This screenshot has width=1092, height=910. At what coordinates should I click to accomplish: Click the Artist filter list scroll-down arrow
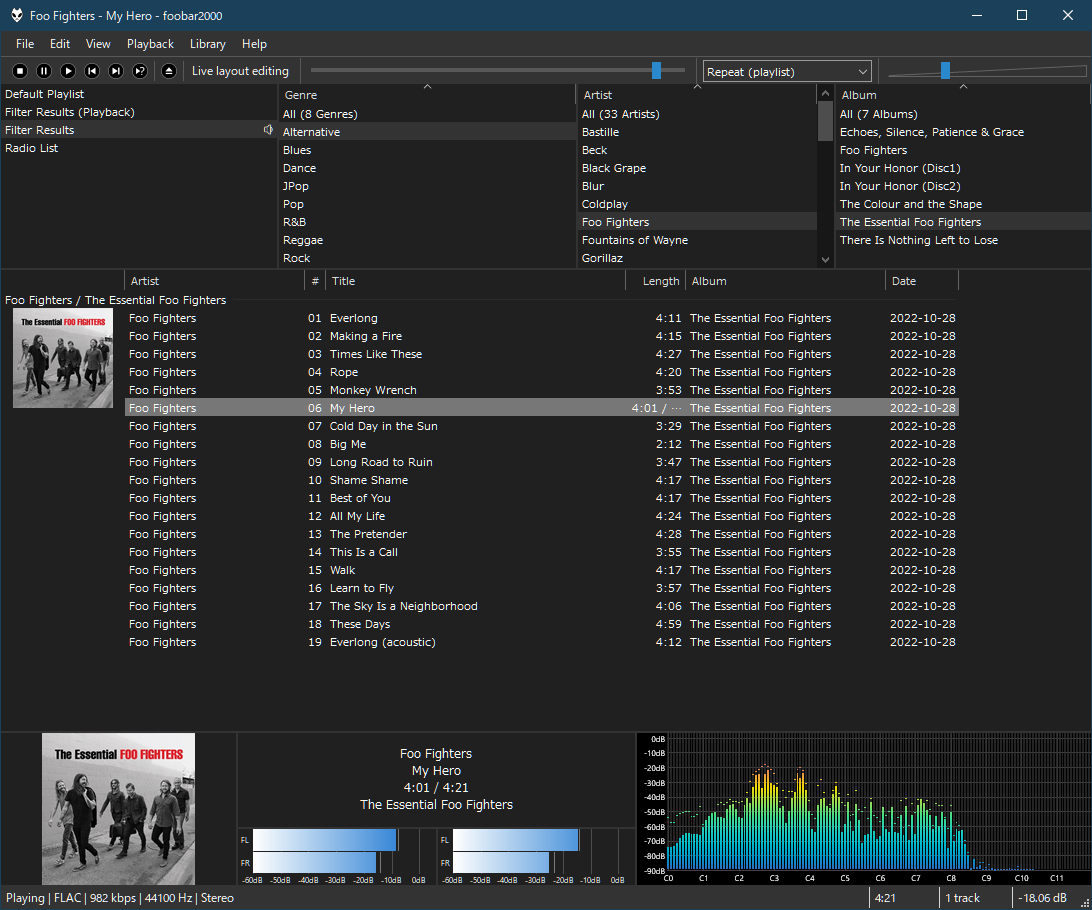coord(825,260)
